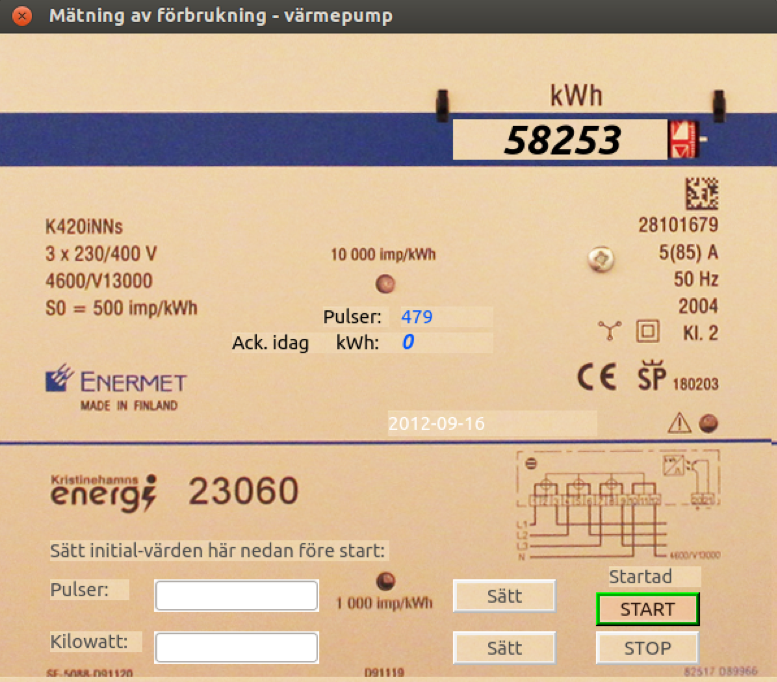Focus the Kilowatt initial value input field

coord(236,648)
